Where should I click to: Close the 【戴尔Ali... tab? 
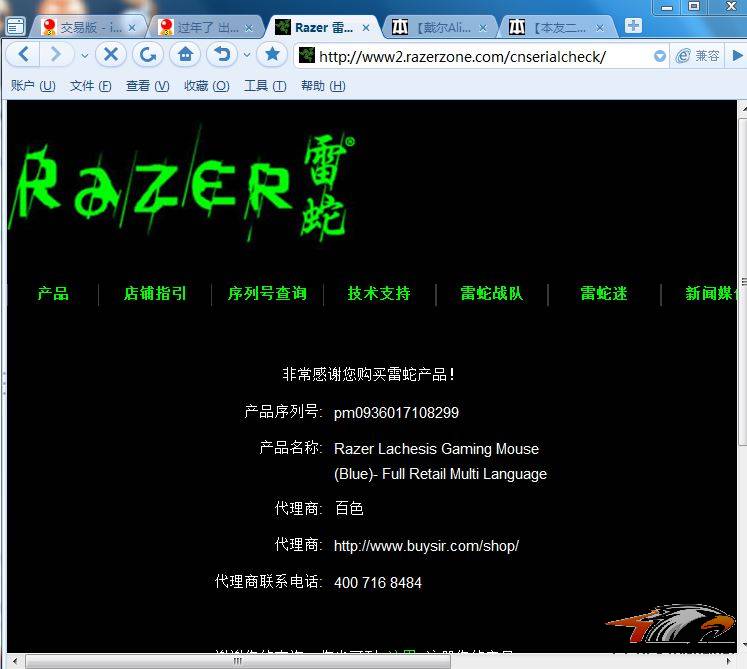coord(483,28)
